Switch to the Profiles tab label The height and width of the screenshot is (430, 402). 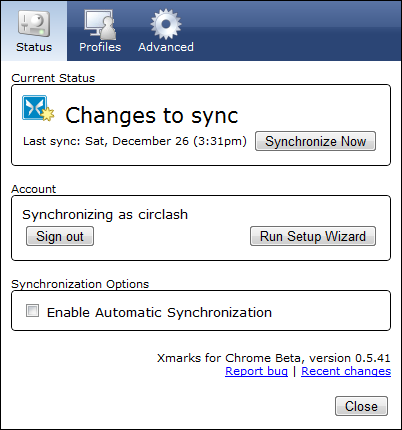[x=100, y=47]
